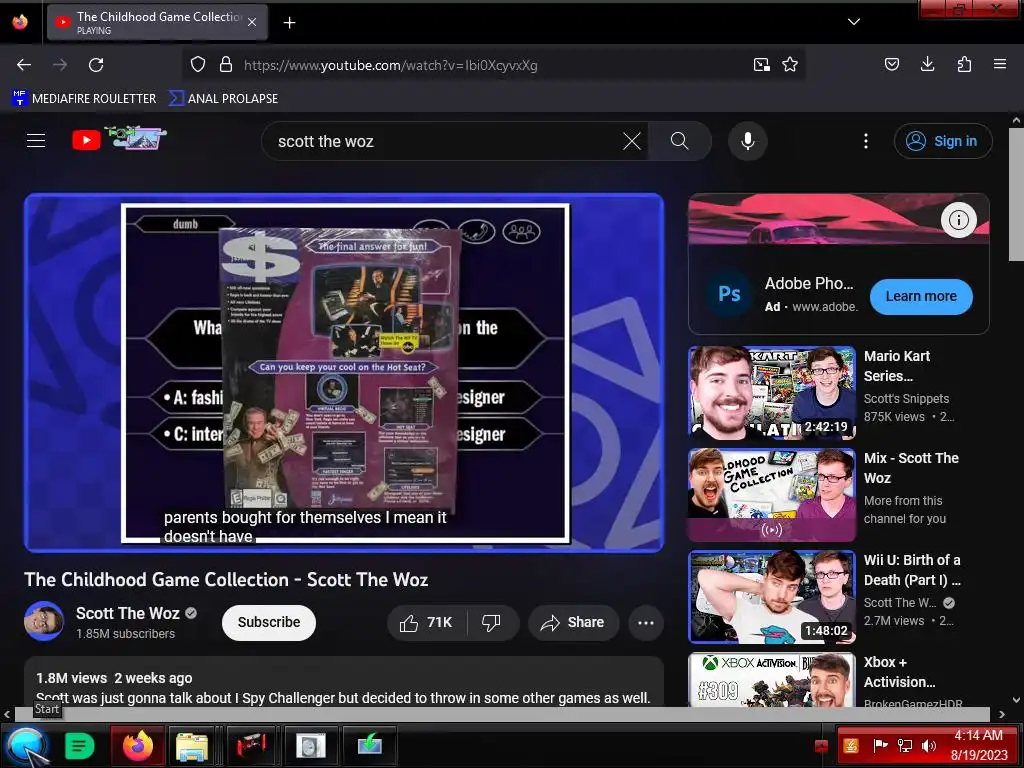Open the Firefox extensions puzzle icon
1024x768 pixels.
[x=964, y=64]
